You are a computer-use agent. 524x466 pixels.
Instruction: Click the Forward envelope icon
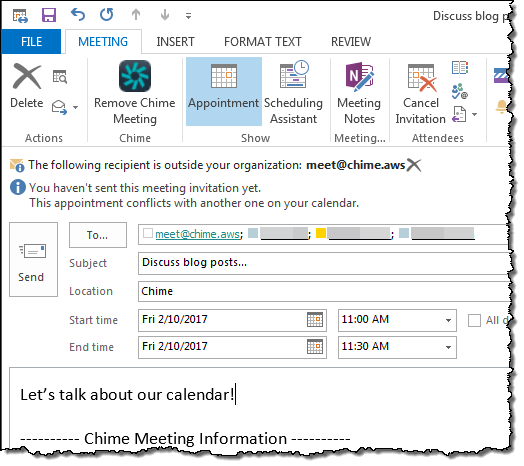click(x=59, y=107)
